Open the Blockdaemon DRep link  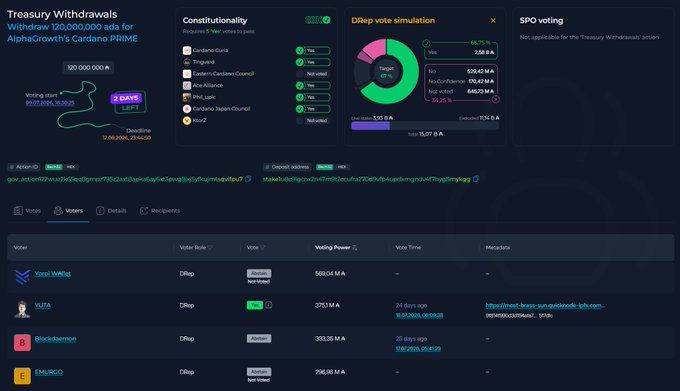tap(56, 339)
